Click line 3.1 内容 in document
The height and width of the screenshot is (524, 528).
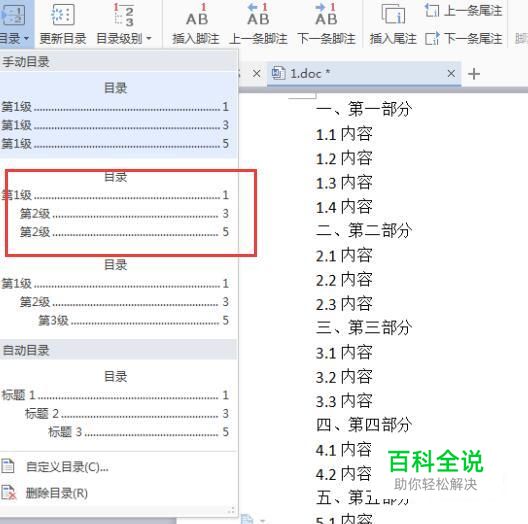click(x=344, y=353)
